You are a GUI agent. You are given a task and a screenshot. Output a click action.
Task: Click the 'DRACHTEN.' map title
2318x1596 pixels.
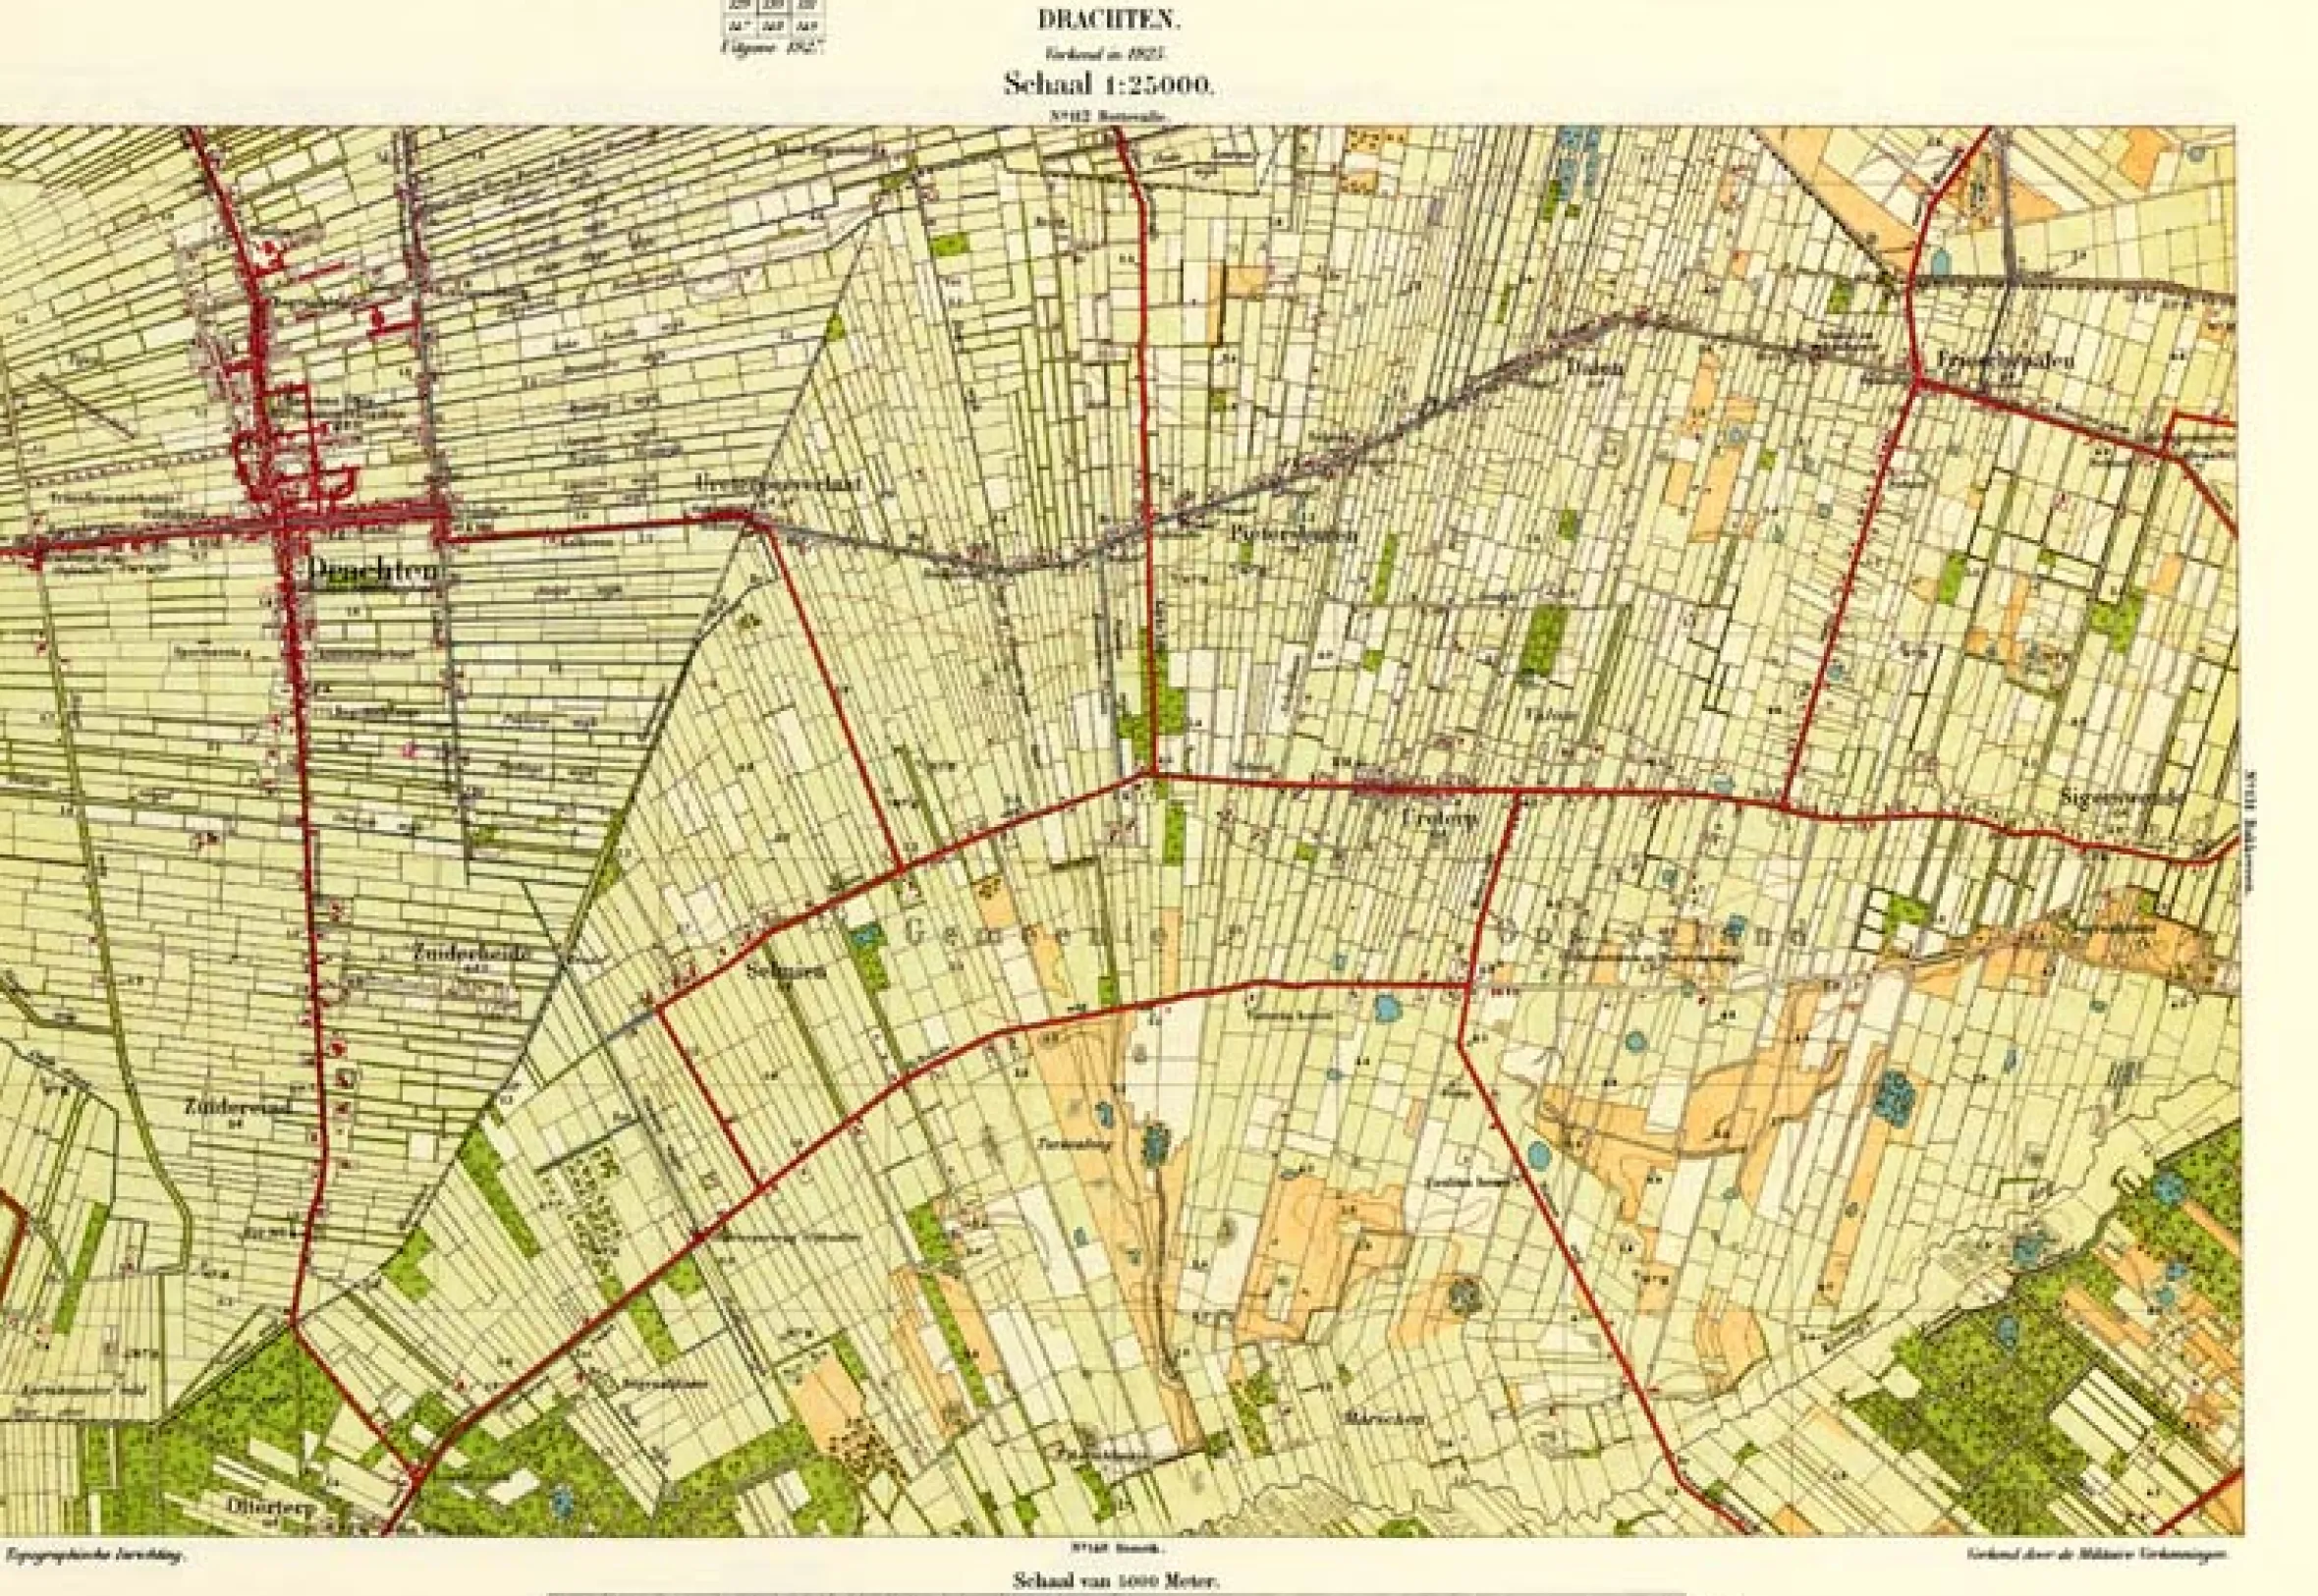[1109, 18]
